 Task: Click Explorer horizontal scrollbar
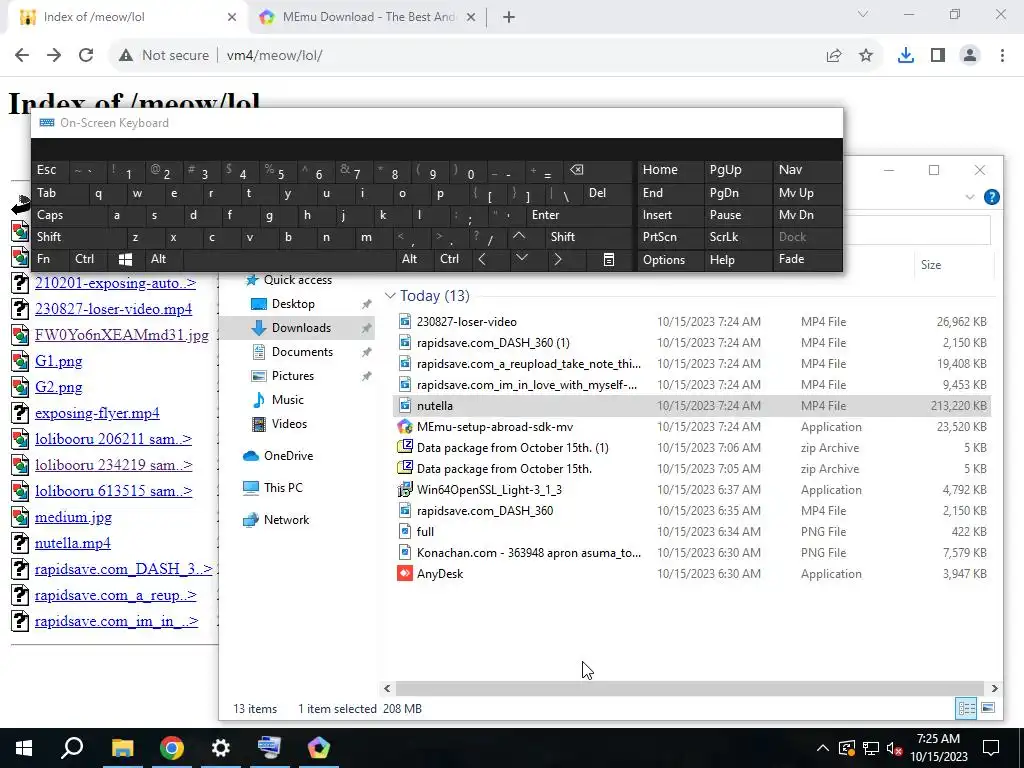690,688
